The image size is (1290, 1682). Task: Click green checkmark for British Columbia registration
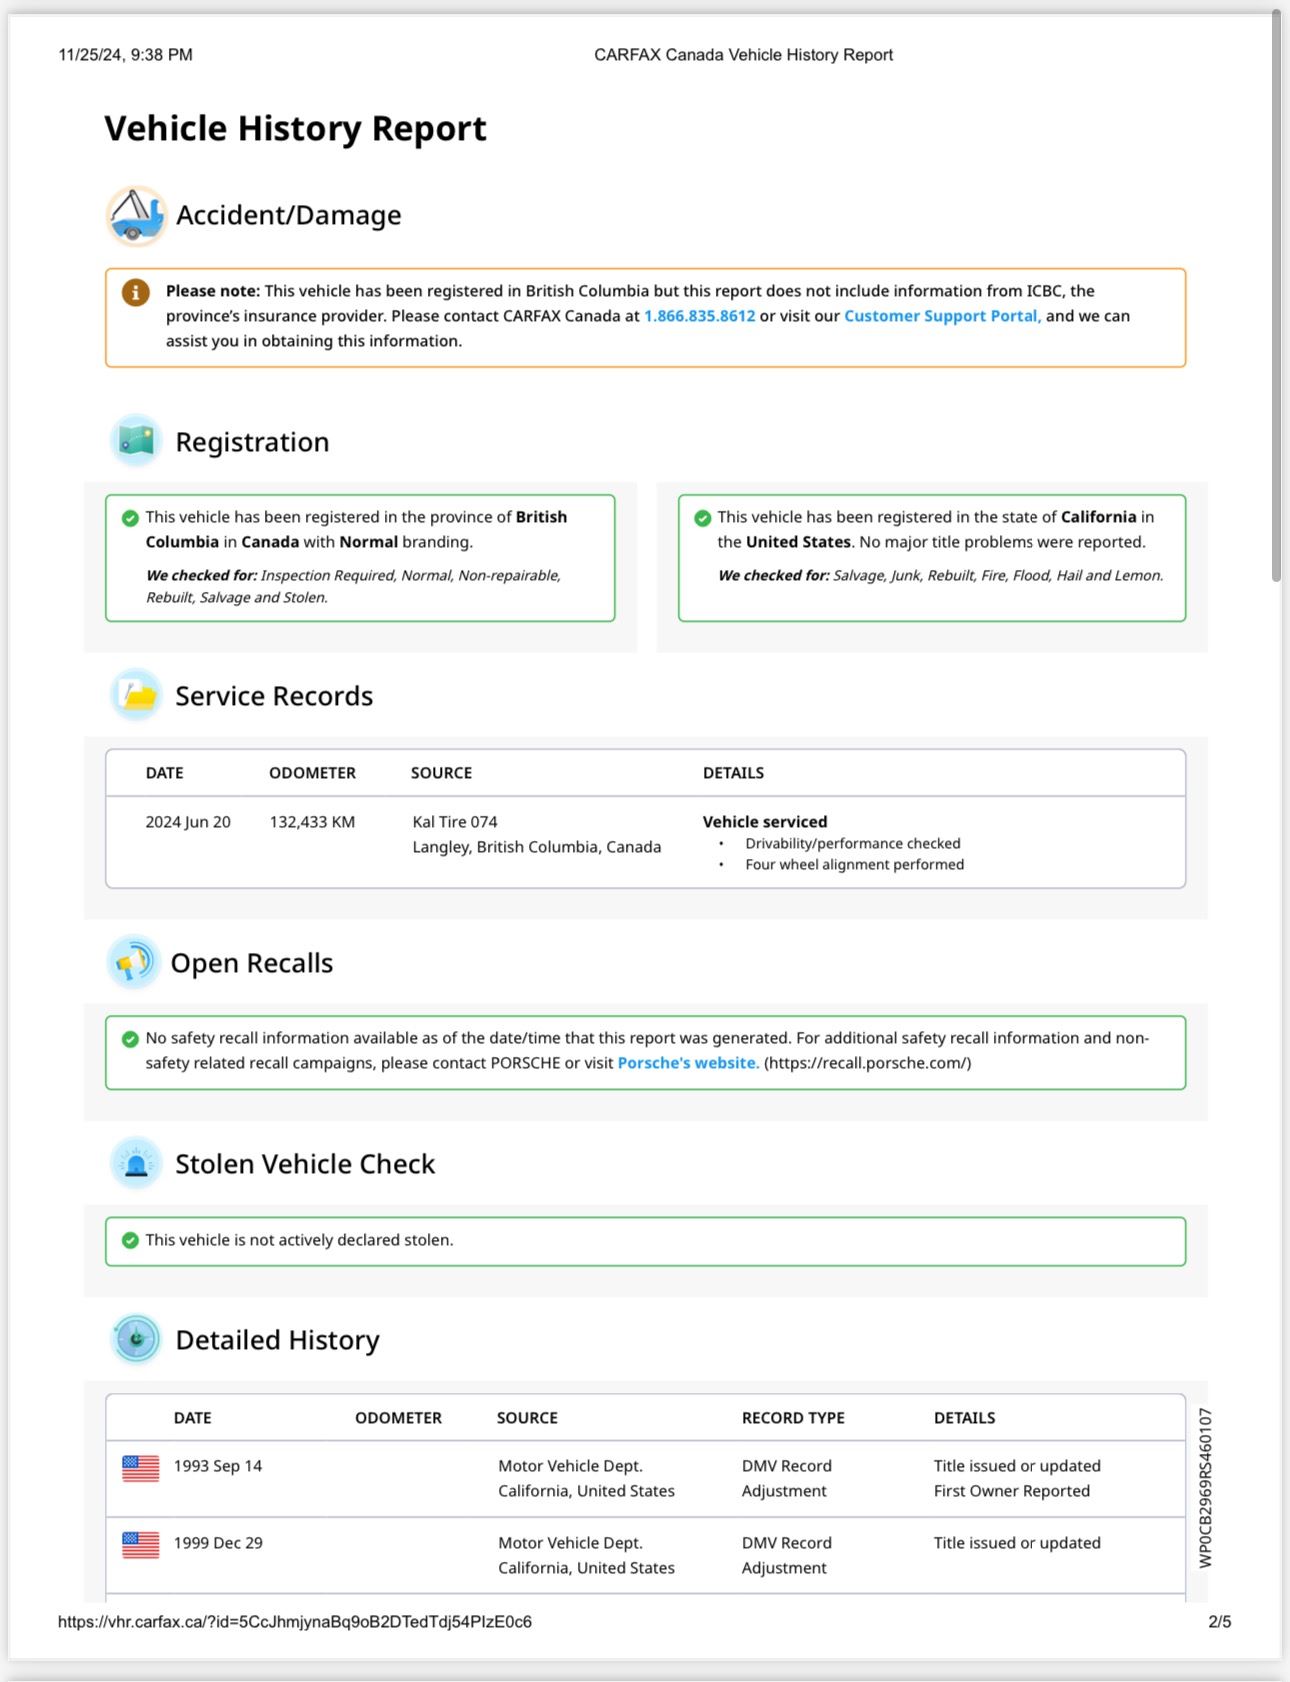[x=130, y=518]
